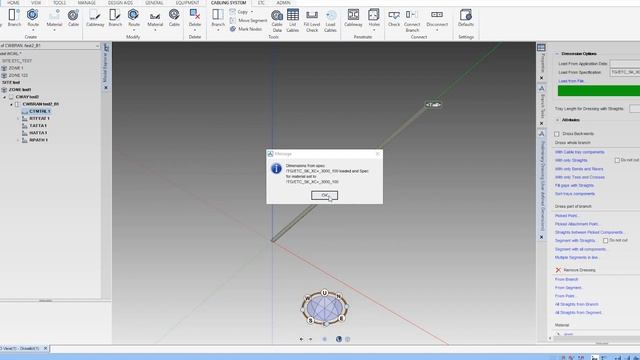Image resolution: width=640 pixels, height=360 pixels.
Task: Click the Create Route ribbon icon
Action: point(33,16)
